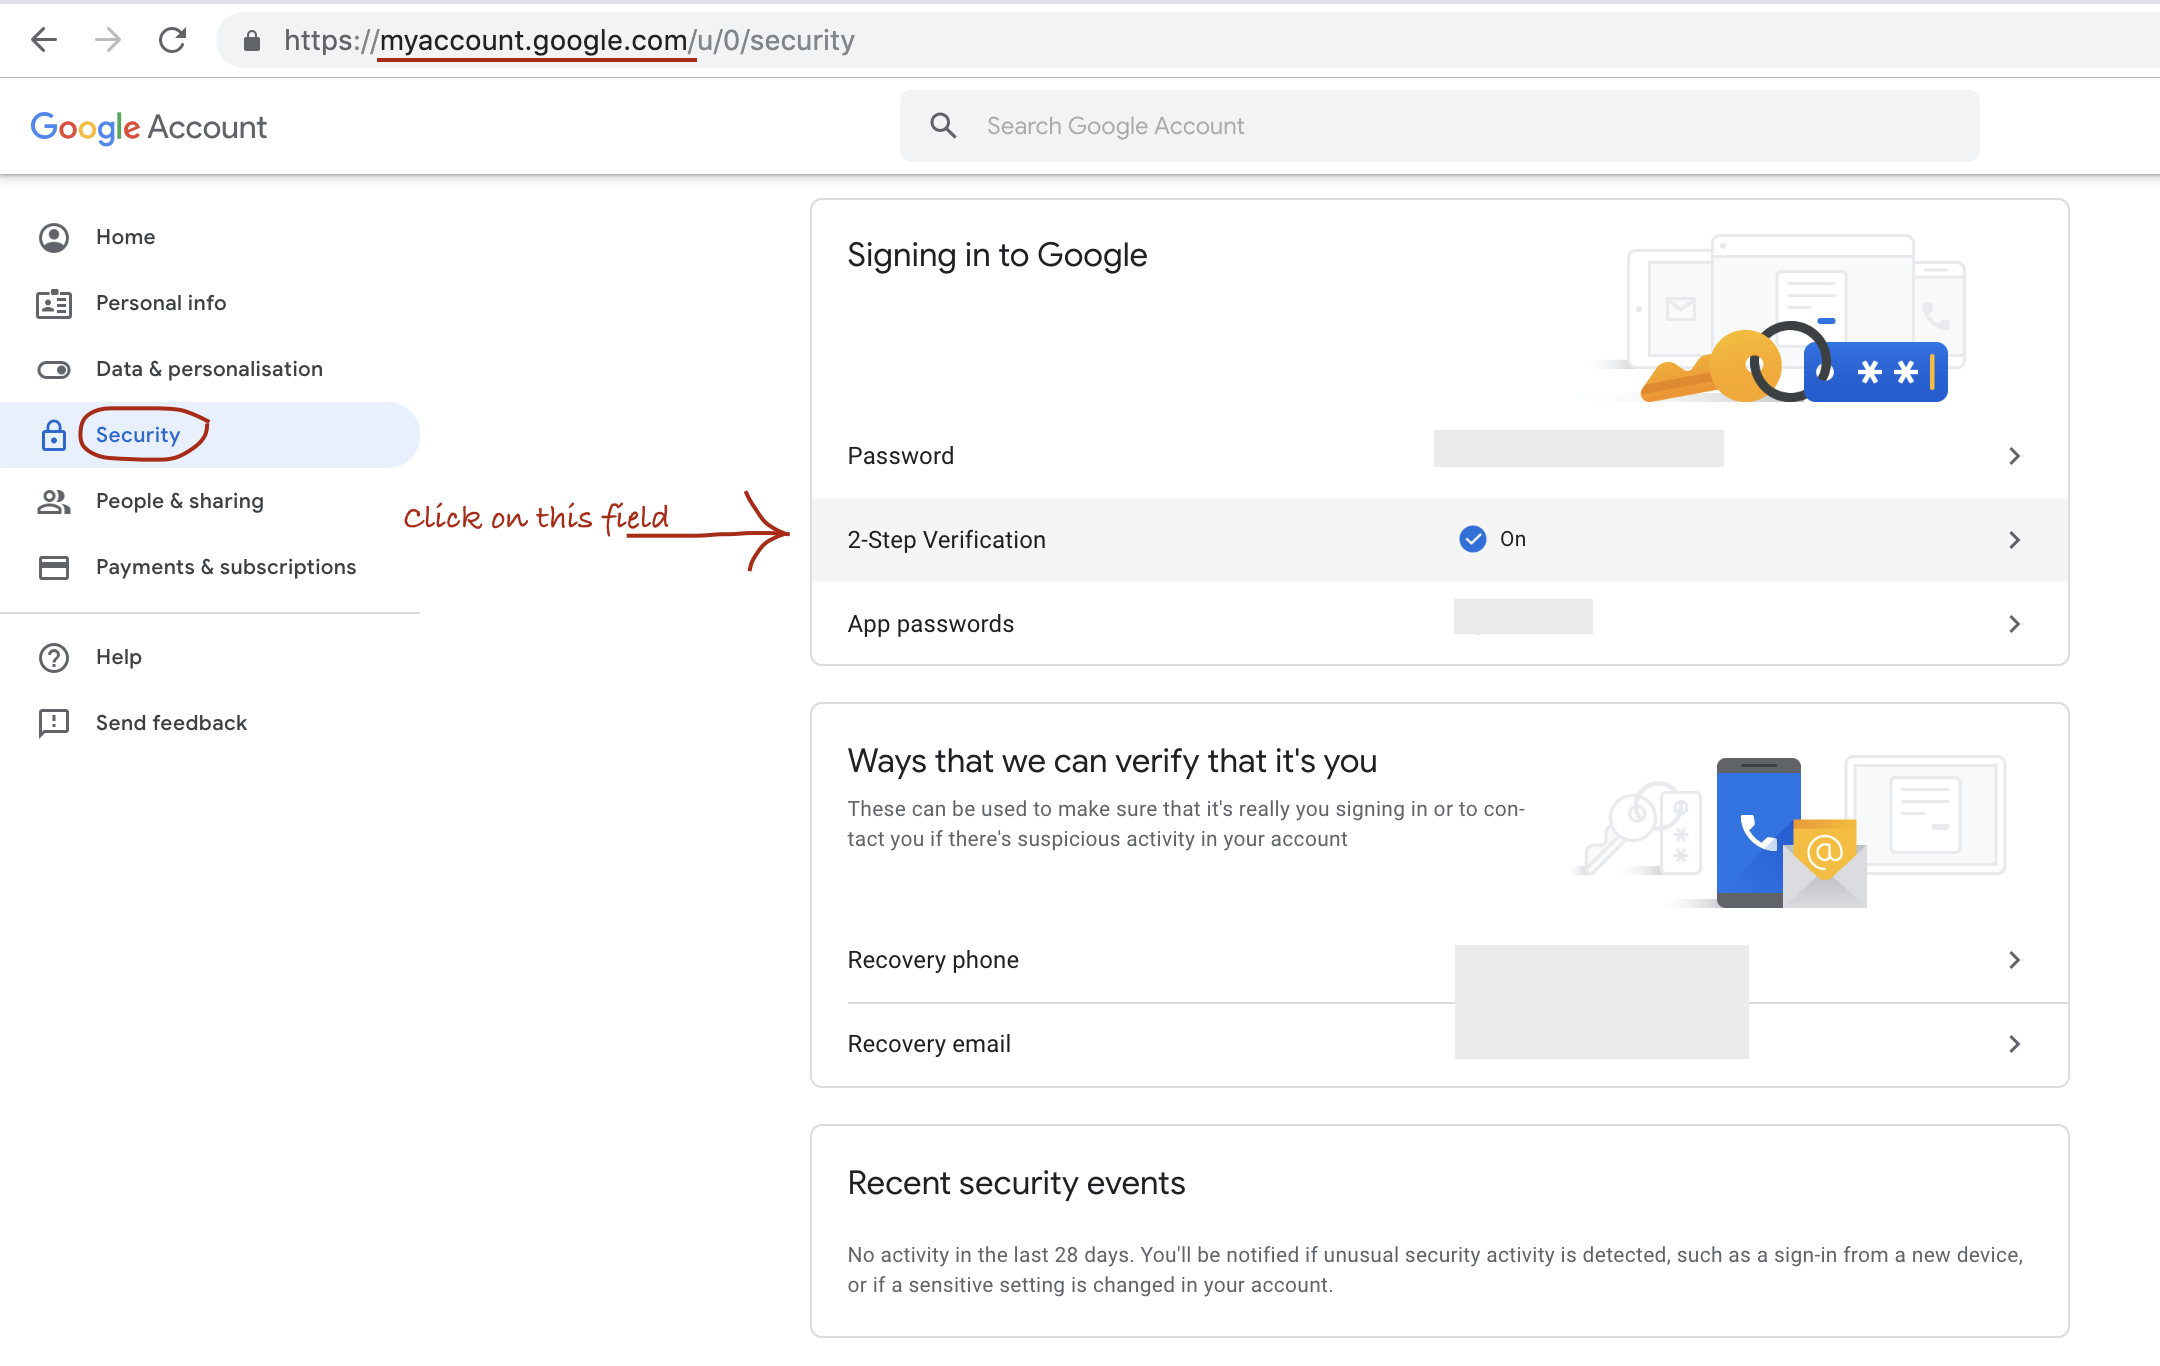The width and height of the screenshot is (2160, 1366).
Task: Click the Send feedback icon in sidebar
Action: pos(53,722)
